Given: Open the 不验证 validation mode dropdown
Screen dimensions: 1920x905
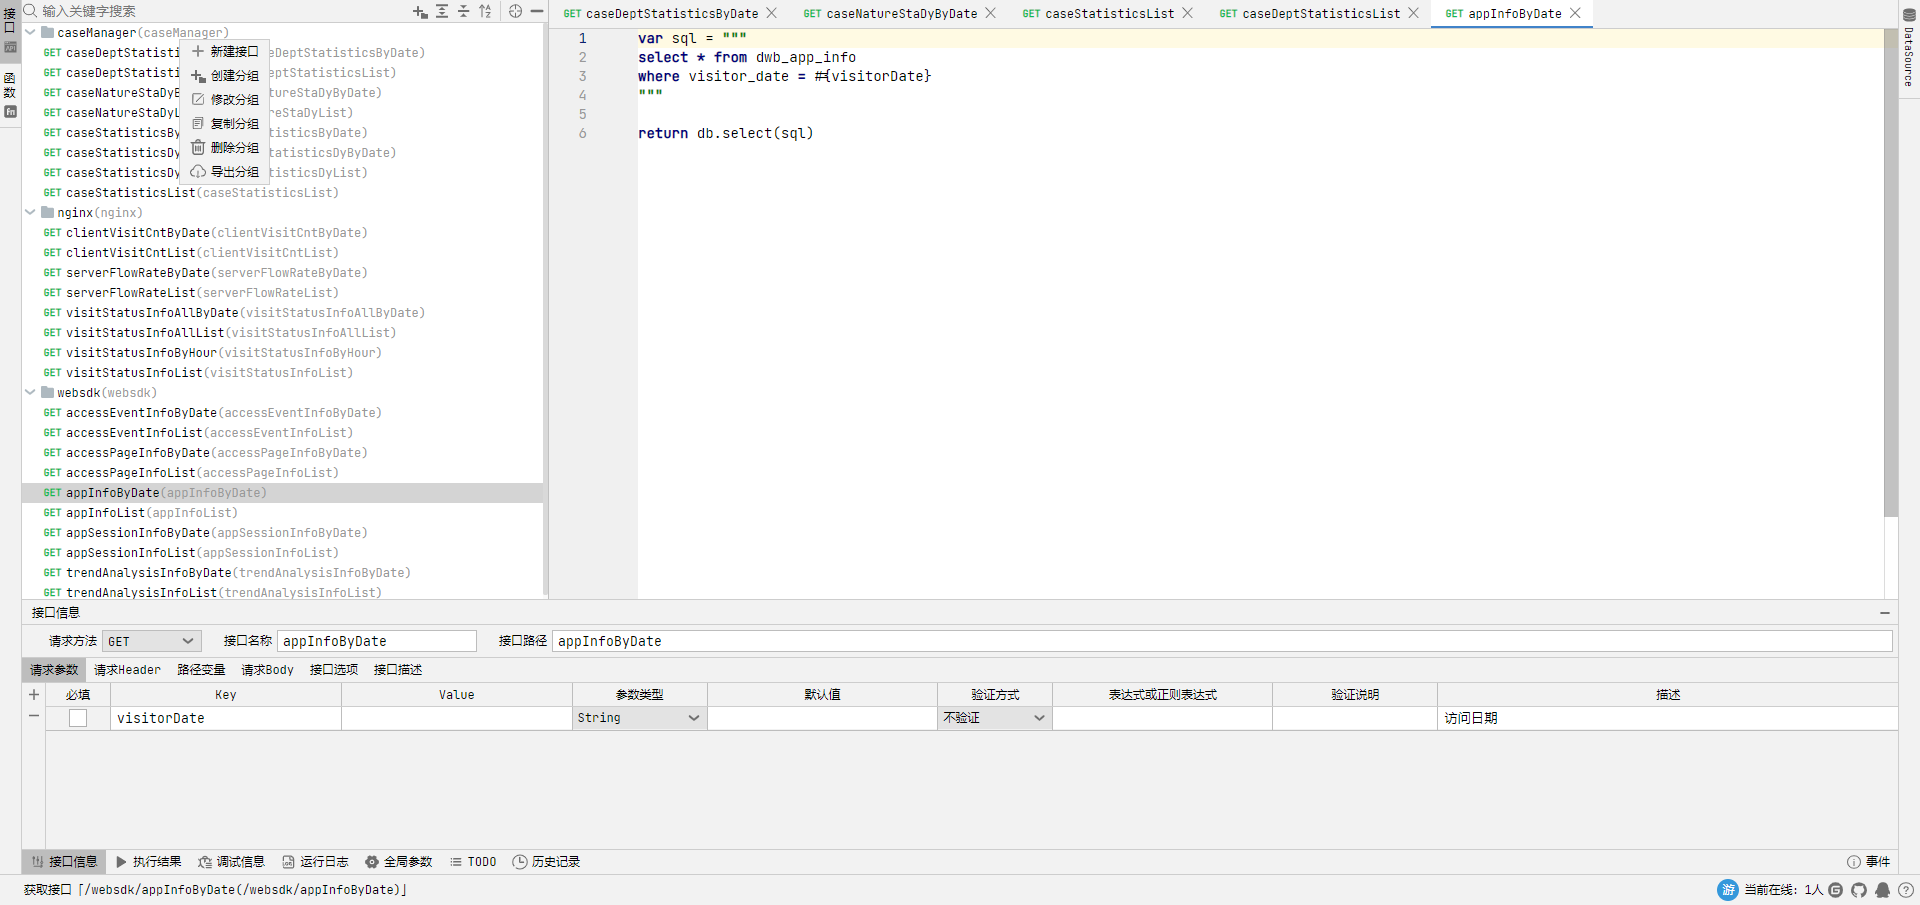Looking at the screenshot, I should click(994, 718).
